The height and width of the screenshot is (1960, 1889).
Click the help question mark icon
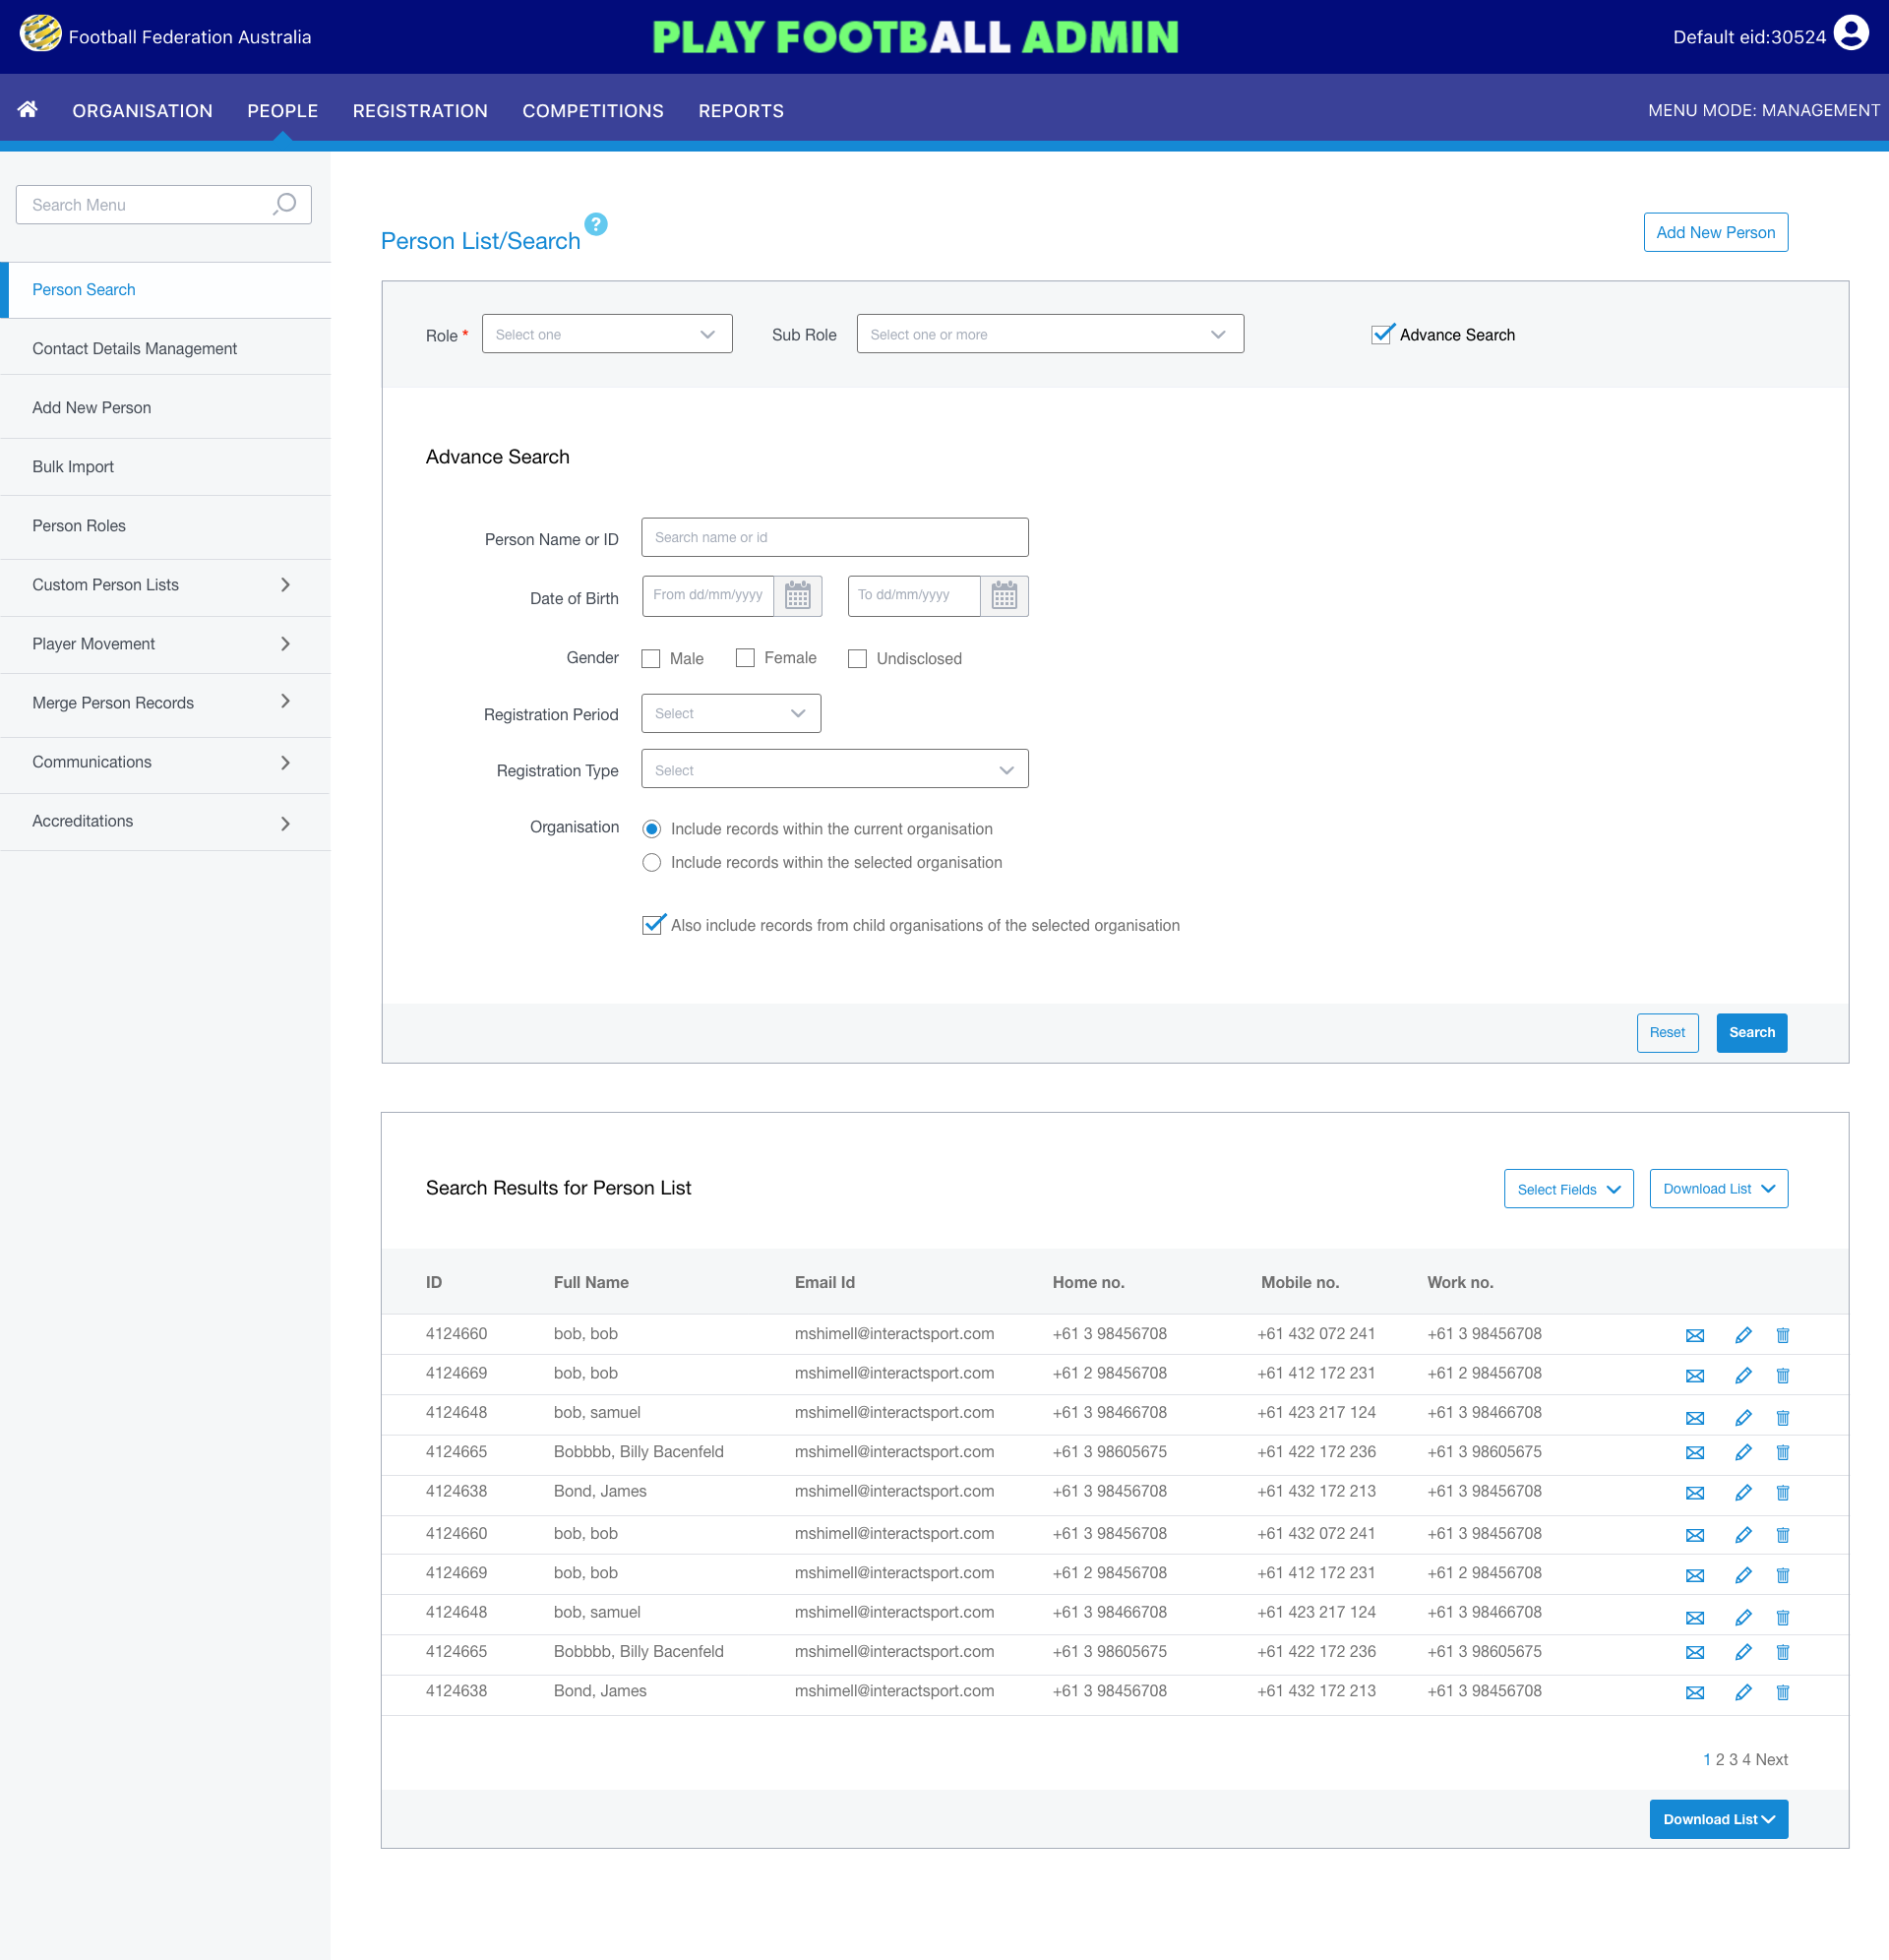coord(596,224)
